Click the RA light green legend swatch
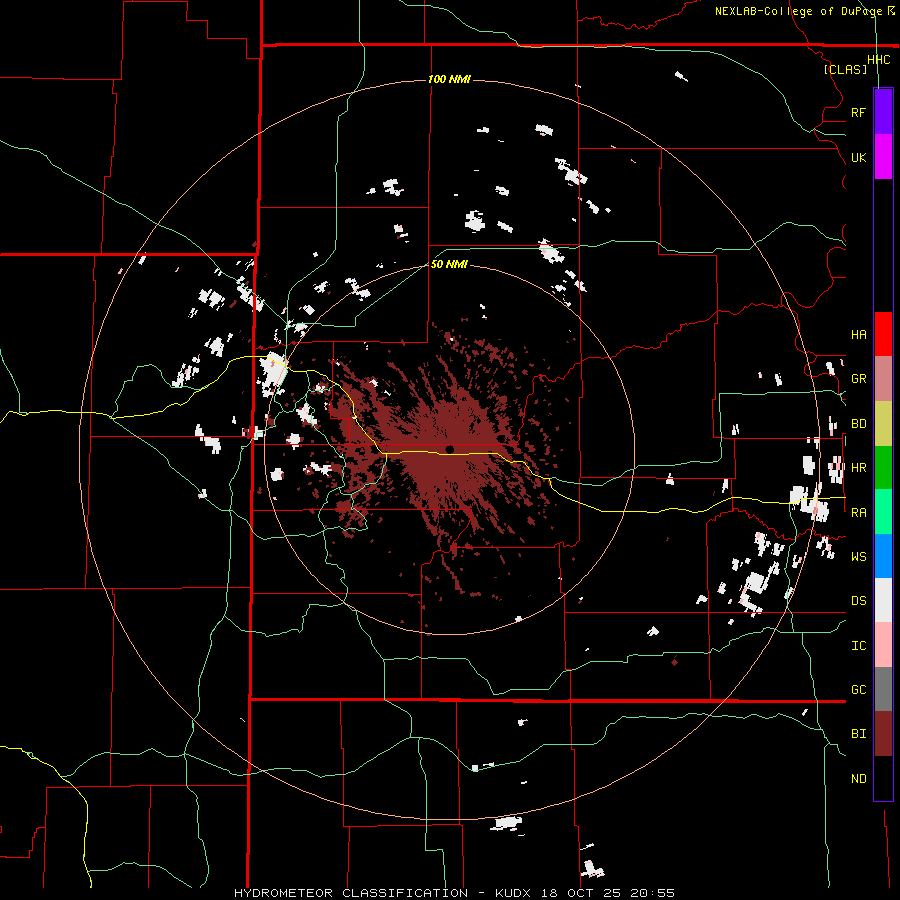Screen dimensions: 900x900 click(x=883, y=512)
